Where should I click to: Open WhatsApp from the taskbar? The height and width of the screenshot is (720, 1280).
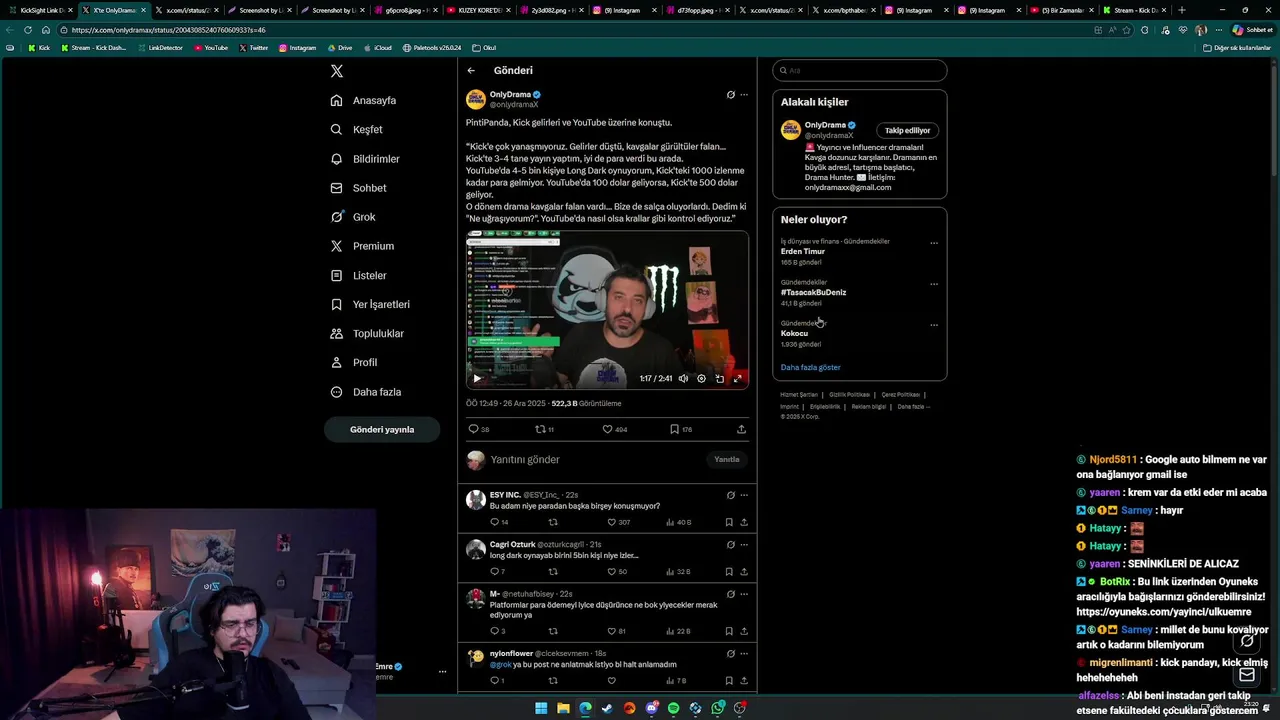click(718, 708)
